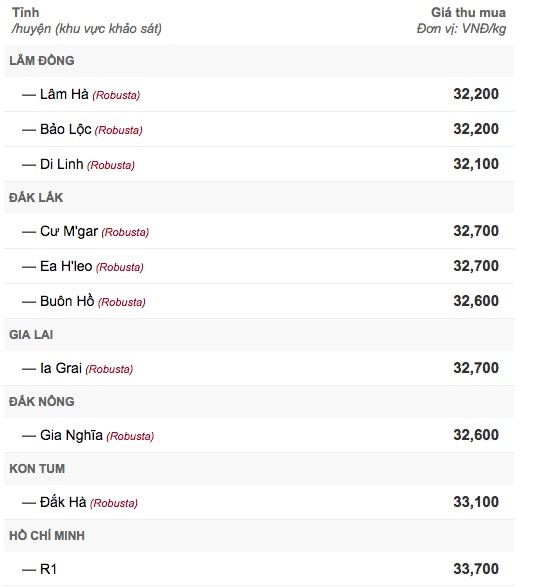Image resolution: width=536 pixels, height=587 pixels.
Task: Open the ĐẮK NÔNG province header
Action: click(42, 402)
